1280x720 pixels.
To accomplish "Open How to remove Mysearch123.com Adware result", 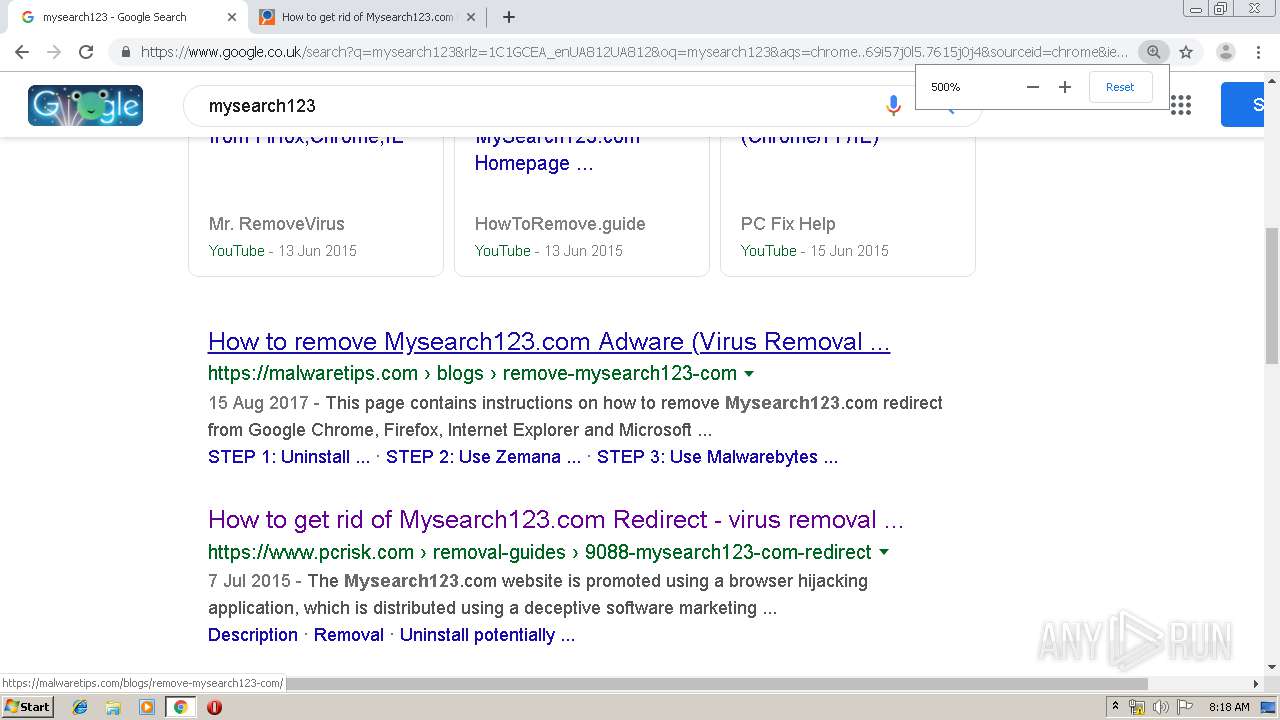I will point(549,342).
